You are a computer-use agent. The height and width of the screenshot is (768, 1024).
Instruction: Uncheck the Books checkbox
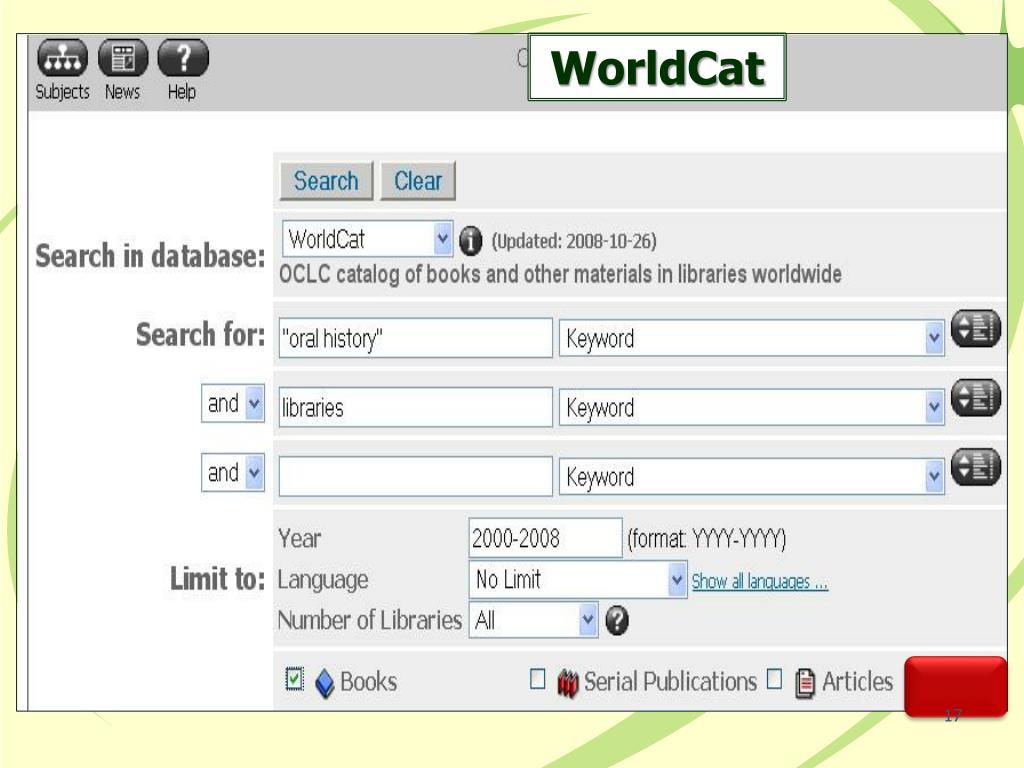(x=295, y=679)
